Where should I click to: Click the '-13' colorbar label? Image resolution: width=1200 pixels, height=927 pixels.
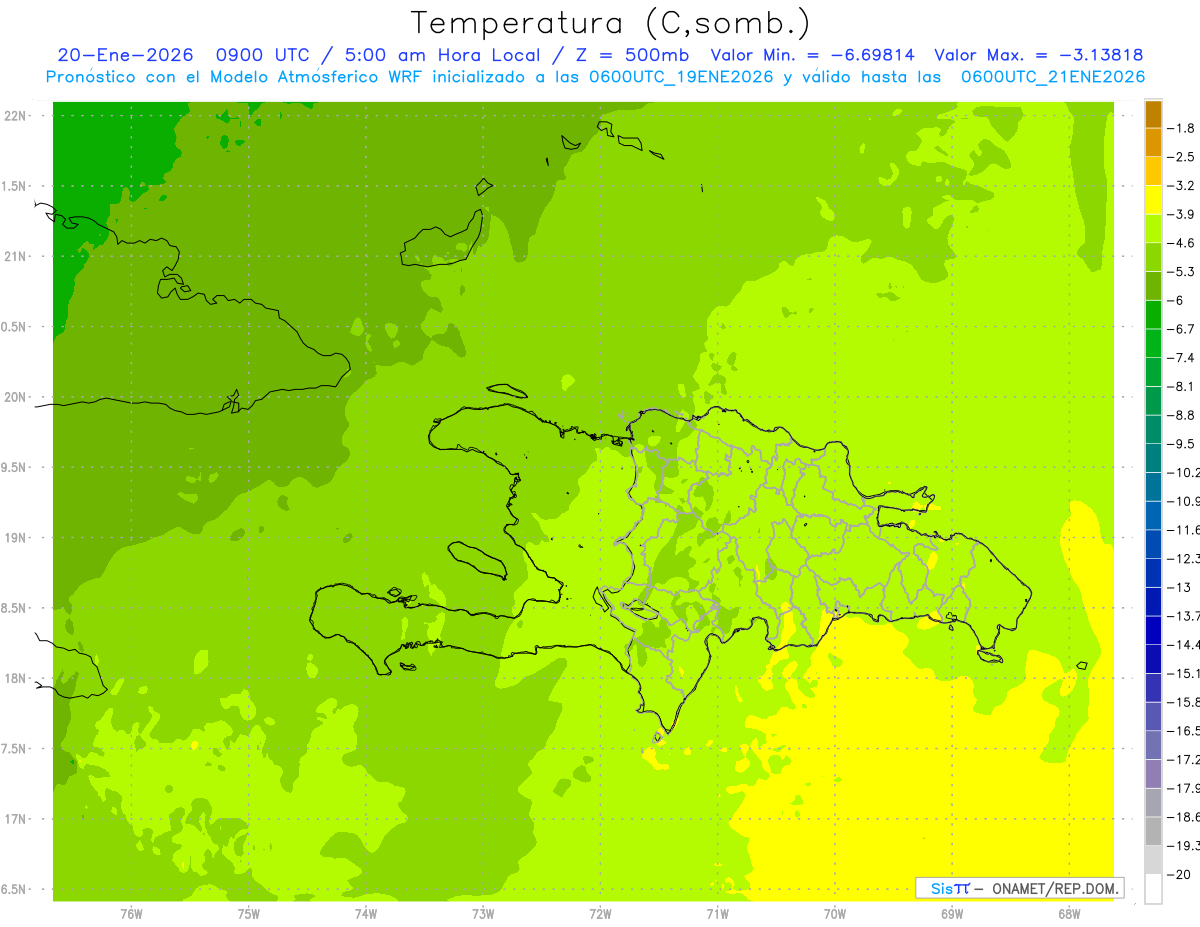[x=1180, y=587]
